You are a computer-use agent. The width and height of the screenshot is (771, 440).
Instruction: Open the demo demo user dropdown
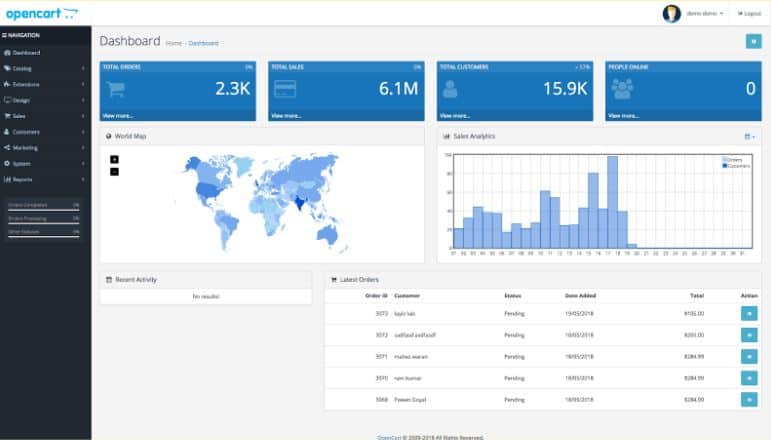pyautogui.click(x=705, y=13)
